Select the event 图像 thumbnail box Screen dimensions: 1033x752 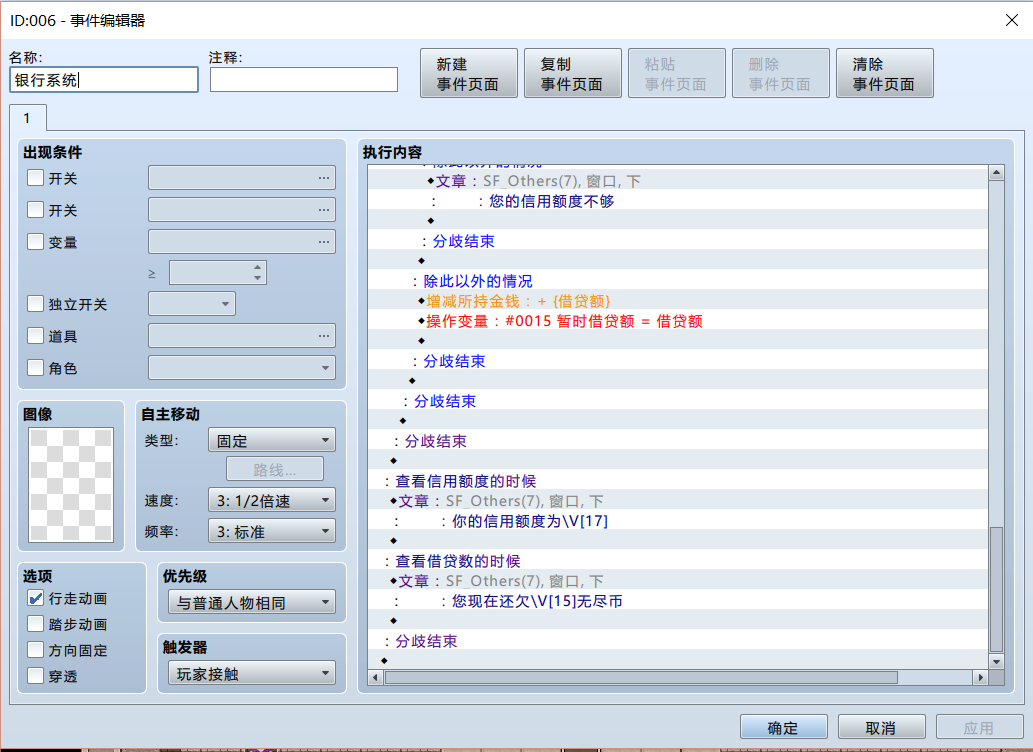pos(71,484)
